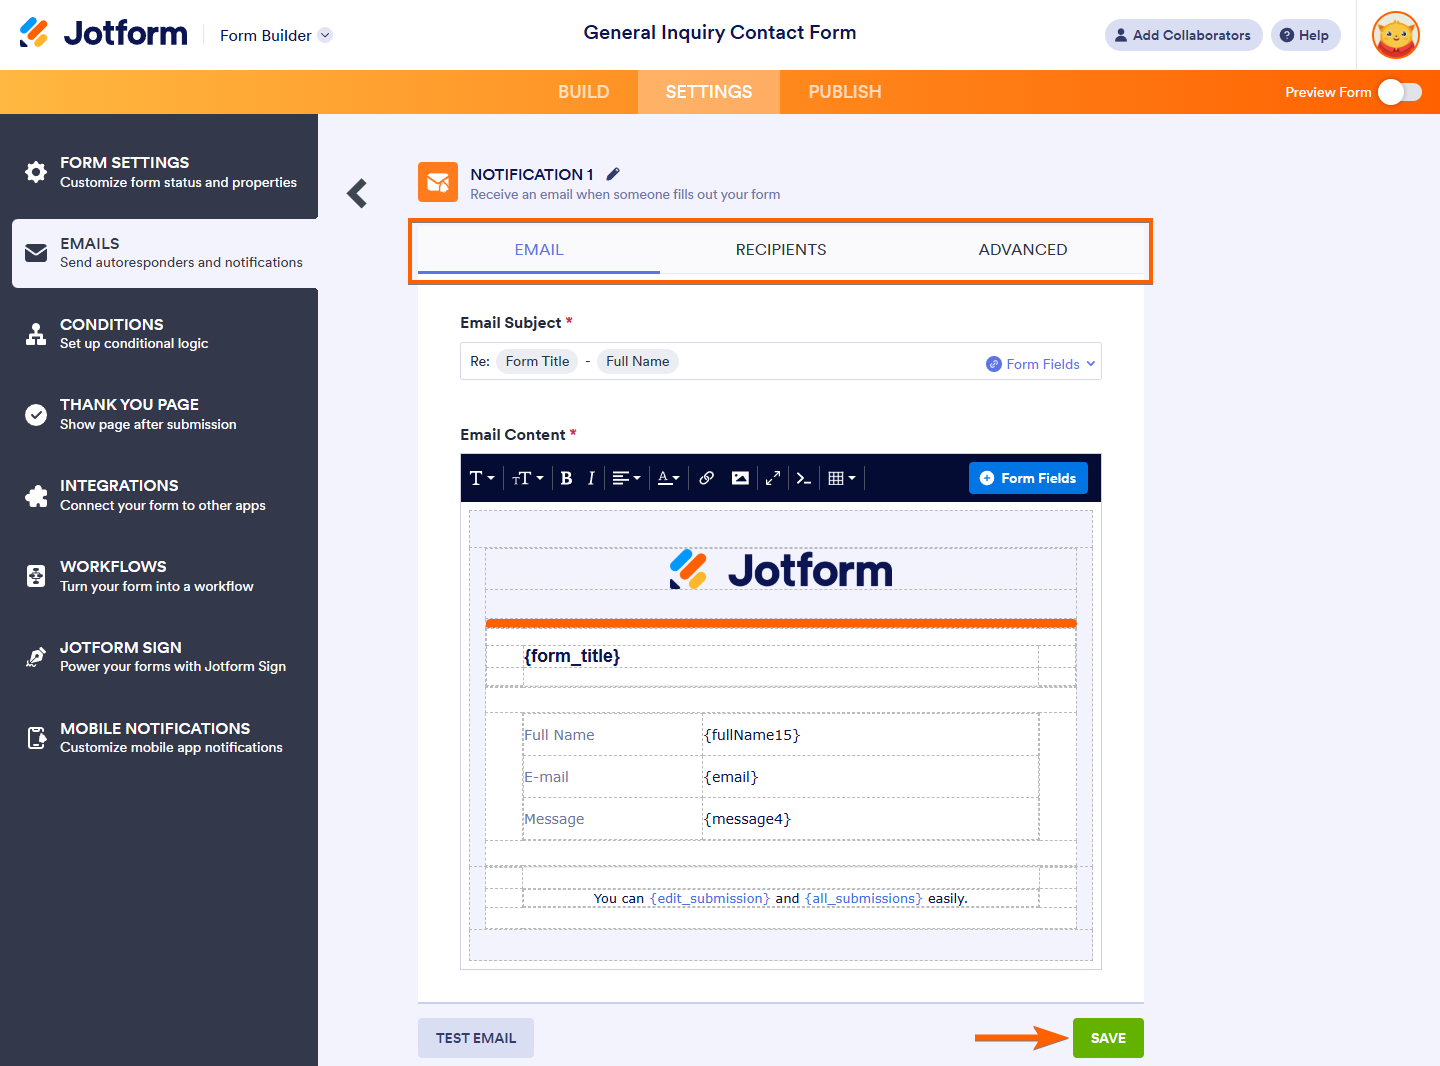Open the Help button
The width and height of the screenshot is (1440, 1066).
coord(1306,35)
